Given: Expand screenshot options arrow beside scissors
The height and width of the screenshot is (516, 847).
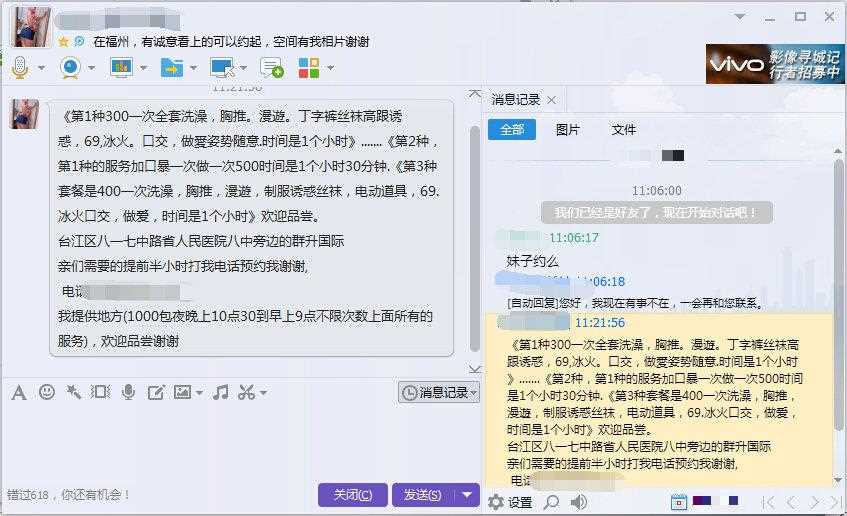Looking at the screenshot, I should [263, 393].
